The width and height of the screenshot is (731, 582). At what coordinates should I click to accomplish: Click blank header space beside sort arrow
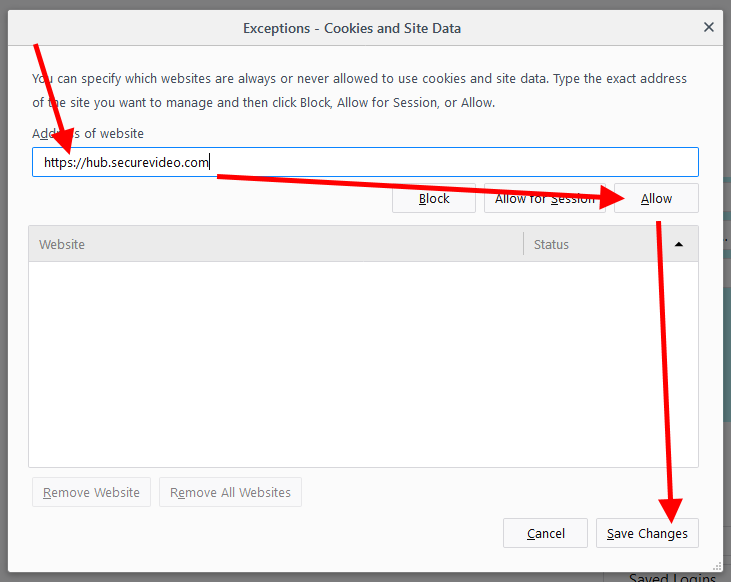620,244
